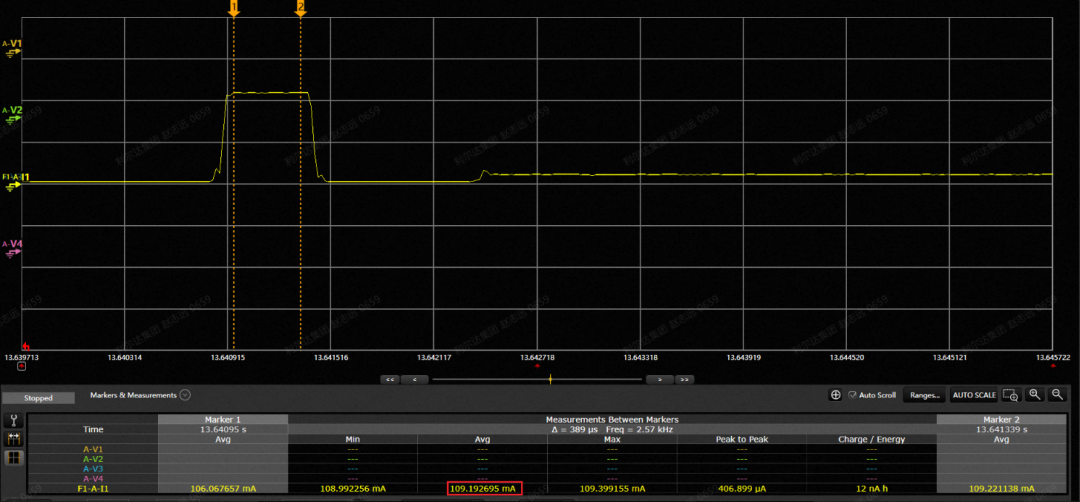Click the crosshair target icon beside Auto Scroll
This screenshot has width=1080, height=502.
click(x=835, y=395)
